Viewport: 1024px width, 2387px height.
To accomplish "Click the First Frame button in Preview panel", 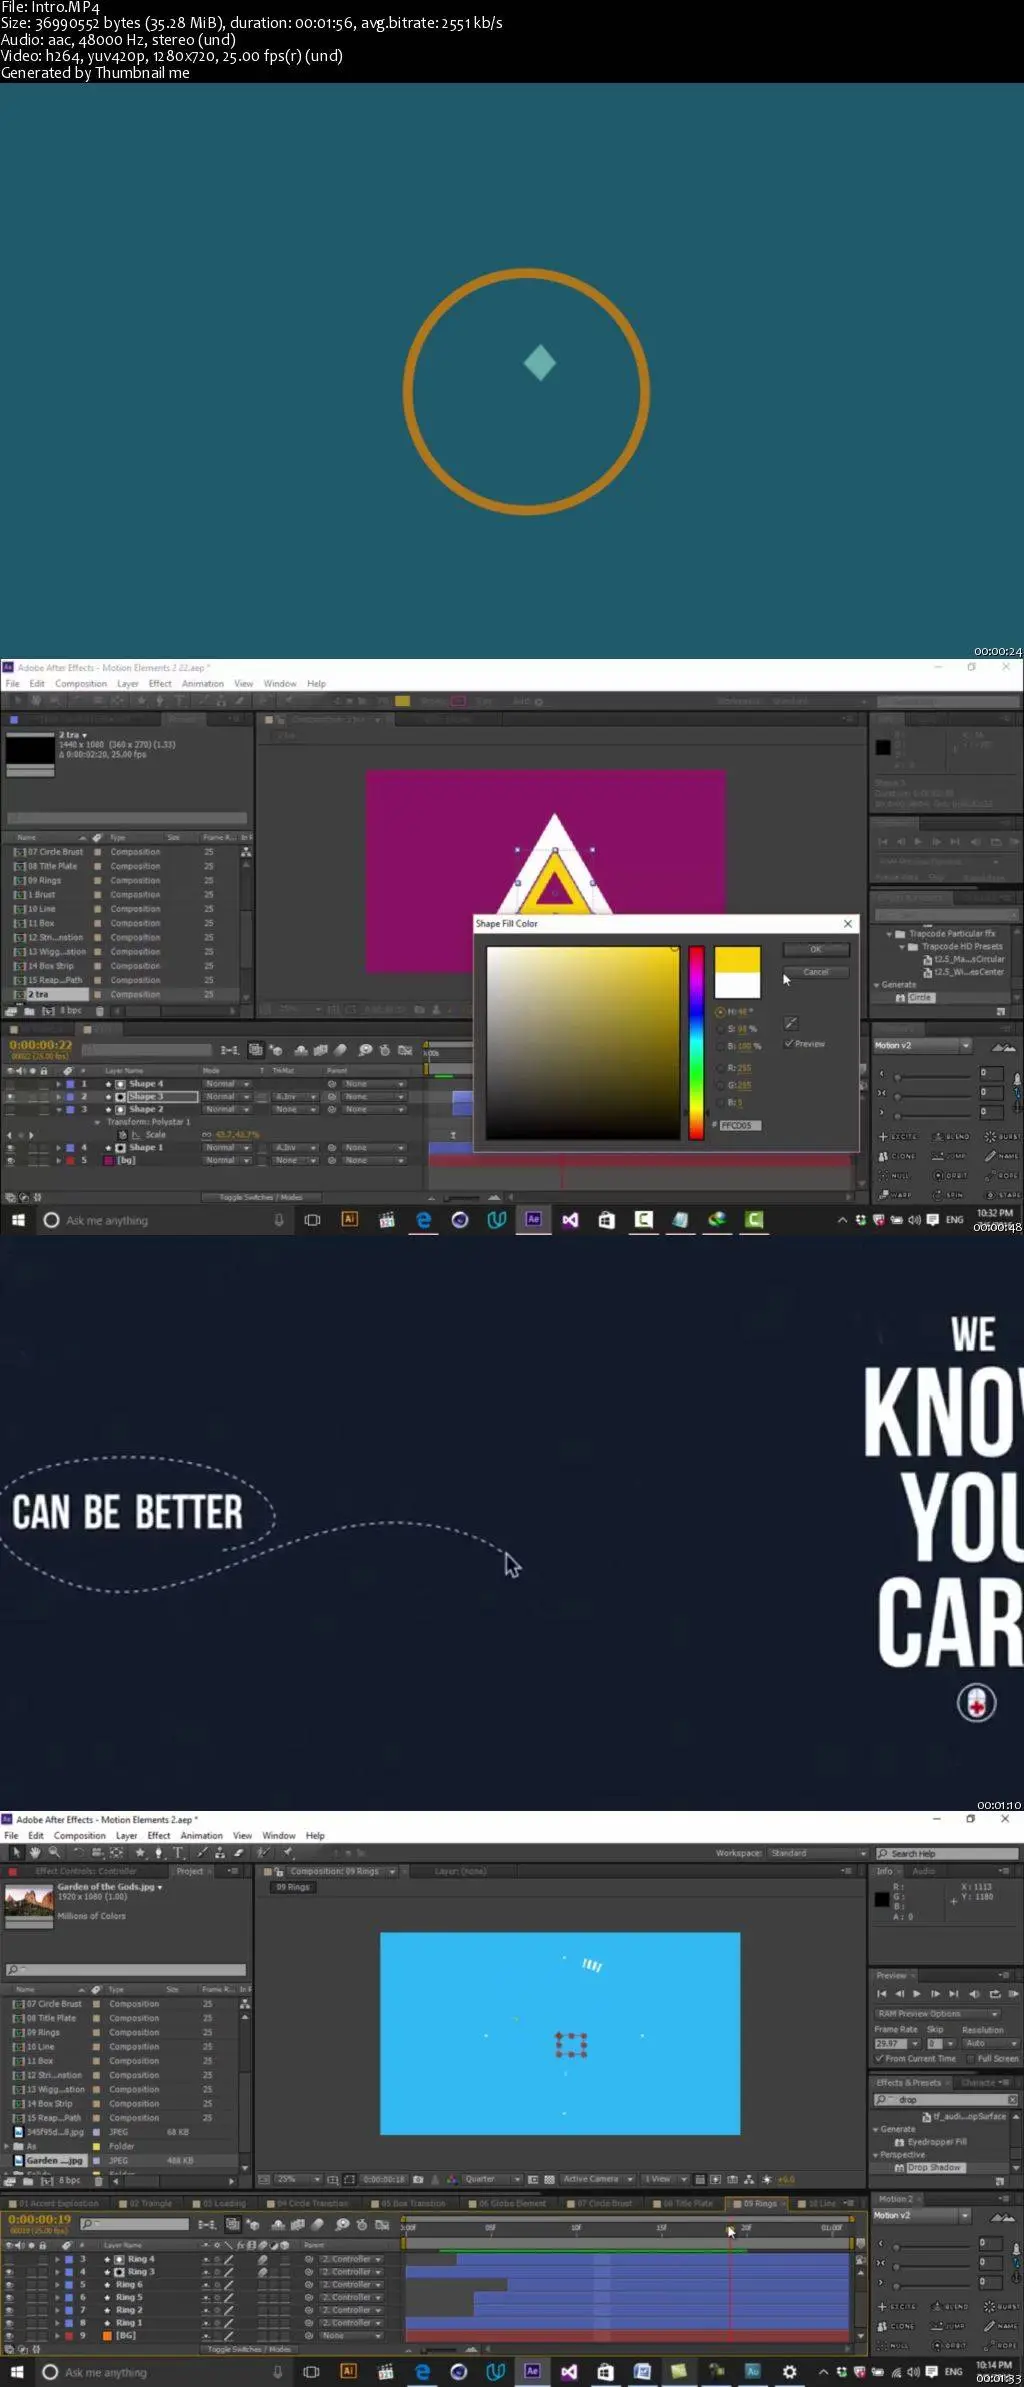I will click(x=881, y=1994).
